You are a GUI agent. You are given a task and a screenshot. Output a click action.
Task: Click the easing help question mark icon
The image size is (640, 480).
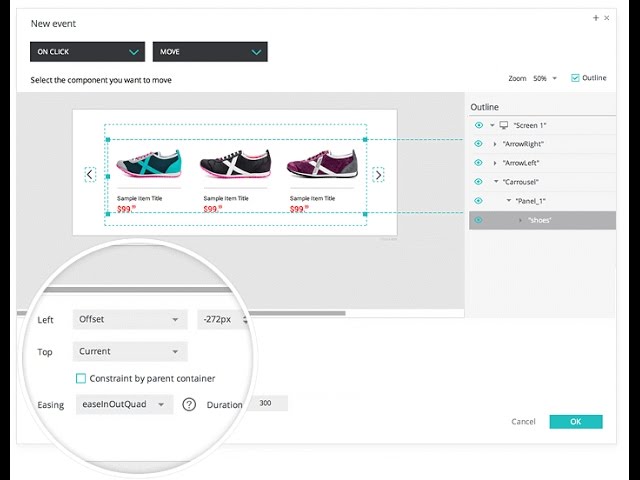(189, 404)
